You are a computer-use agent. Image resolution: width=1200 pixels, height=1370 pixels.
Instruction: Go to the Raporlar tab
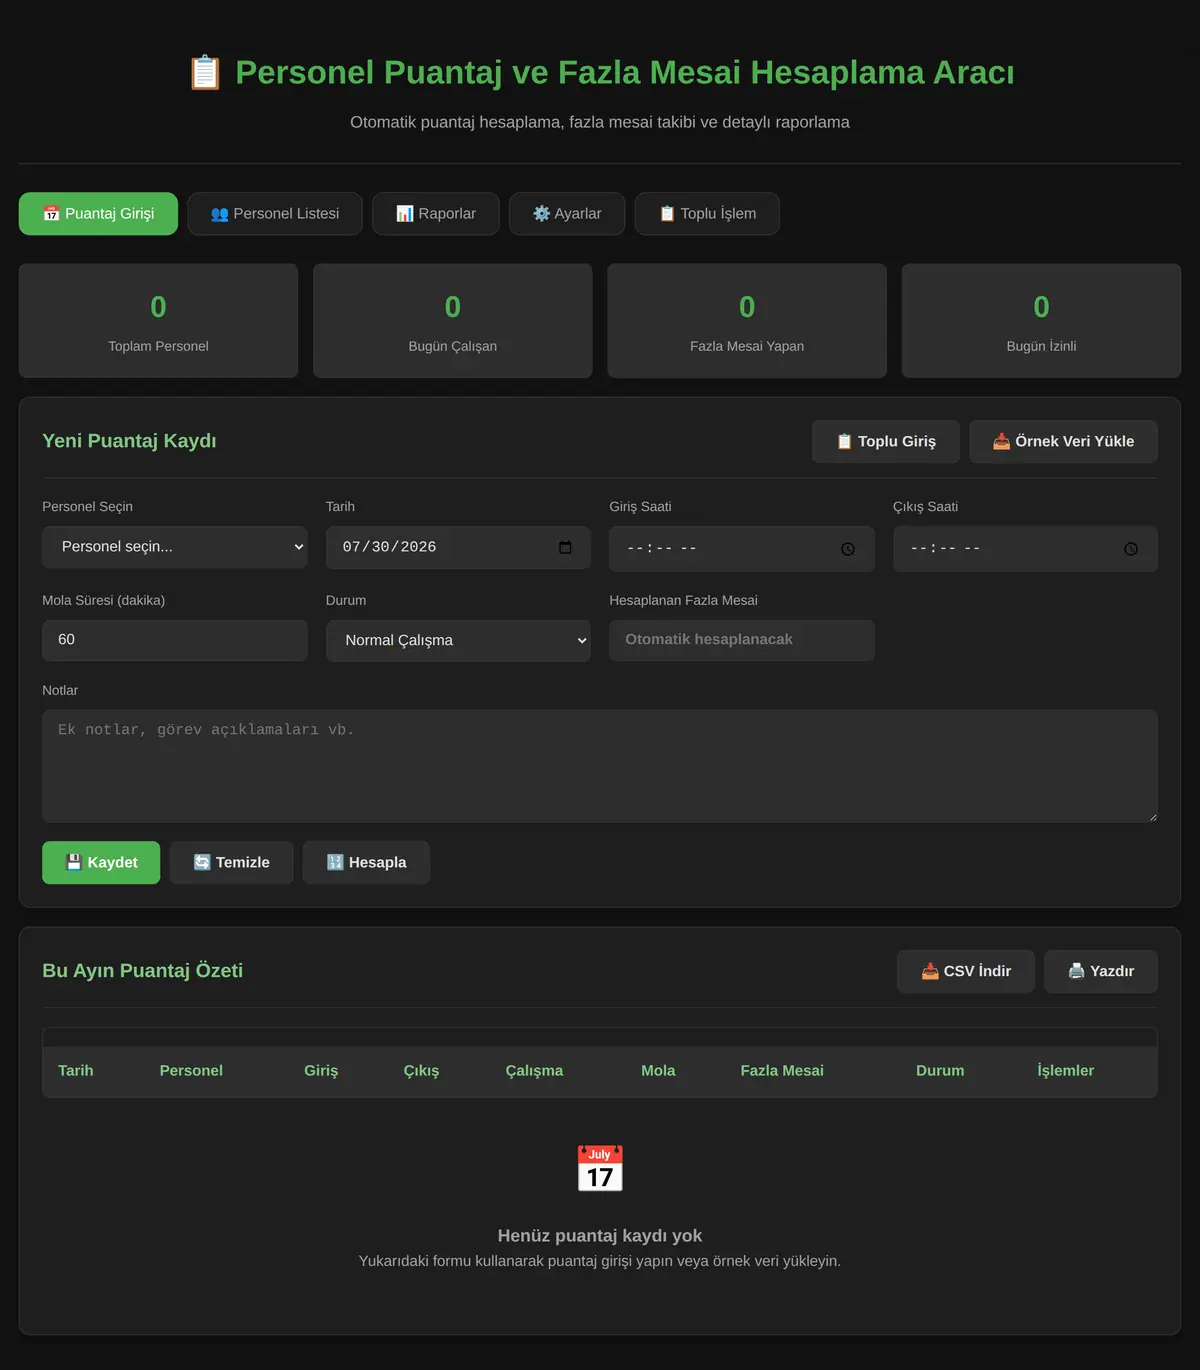pos(436,214)
